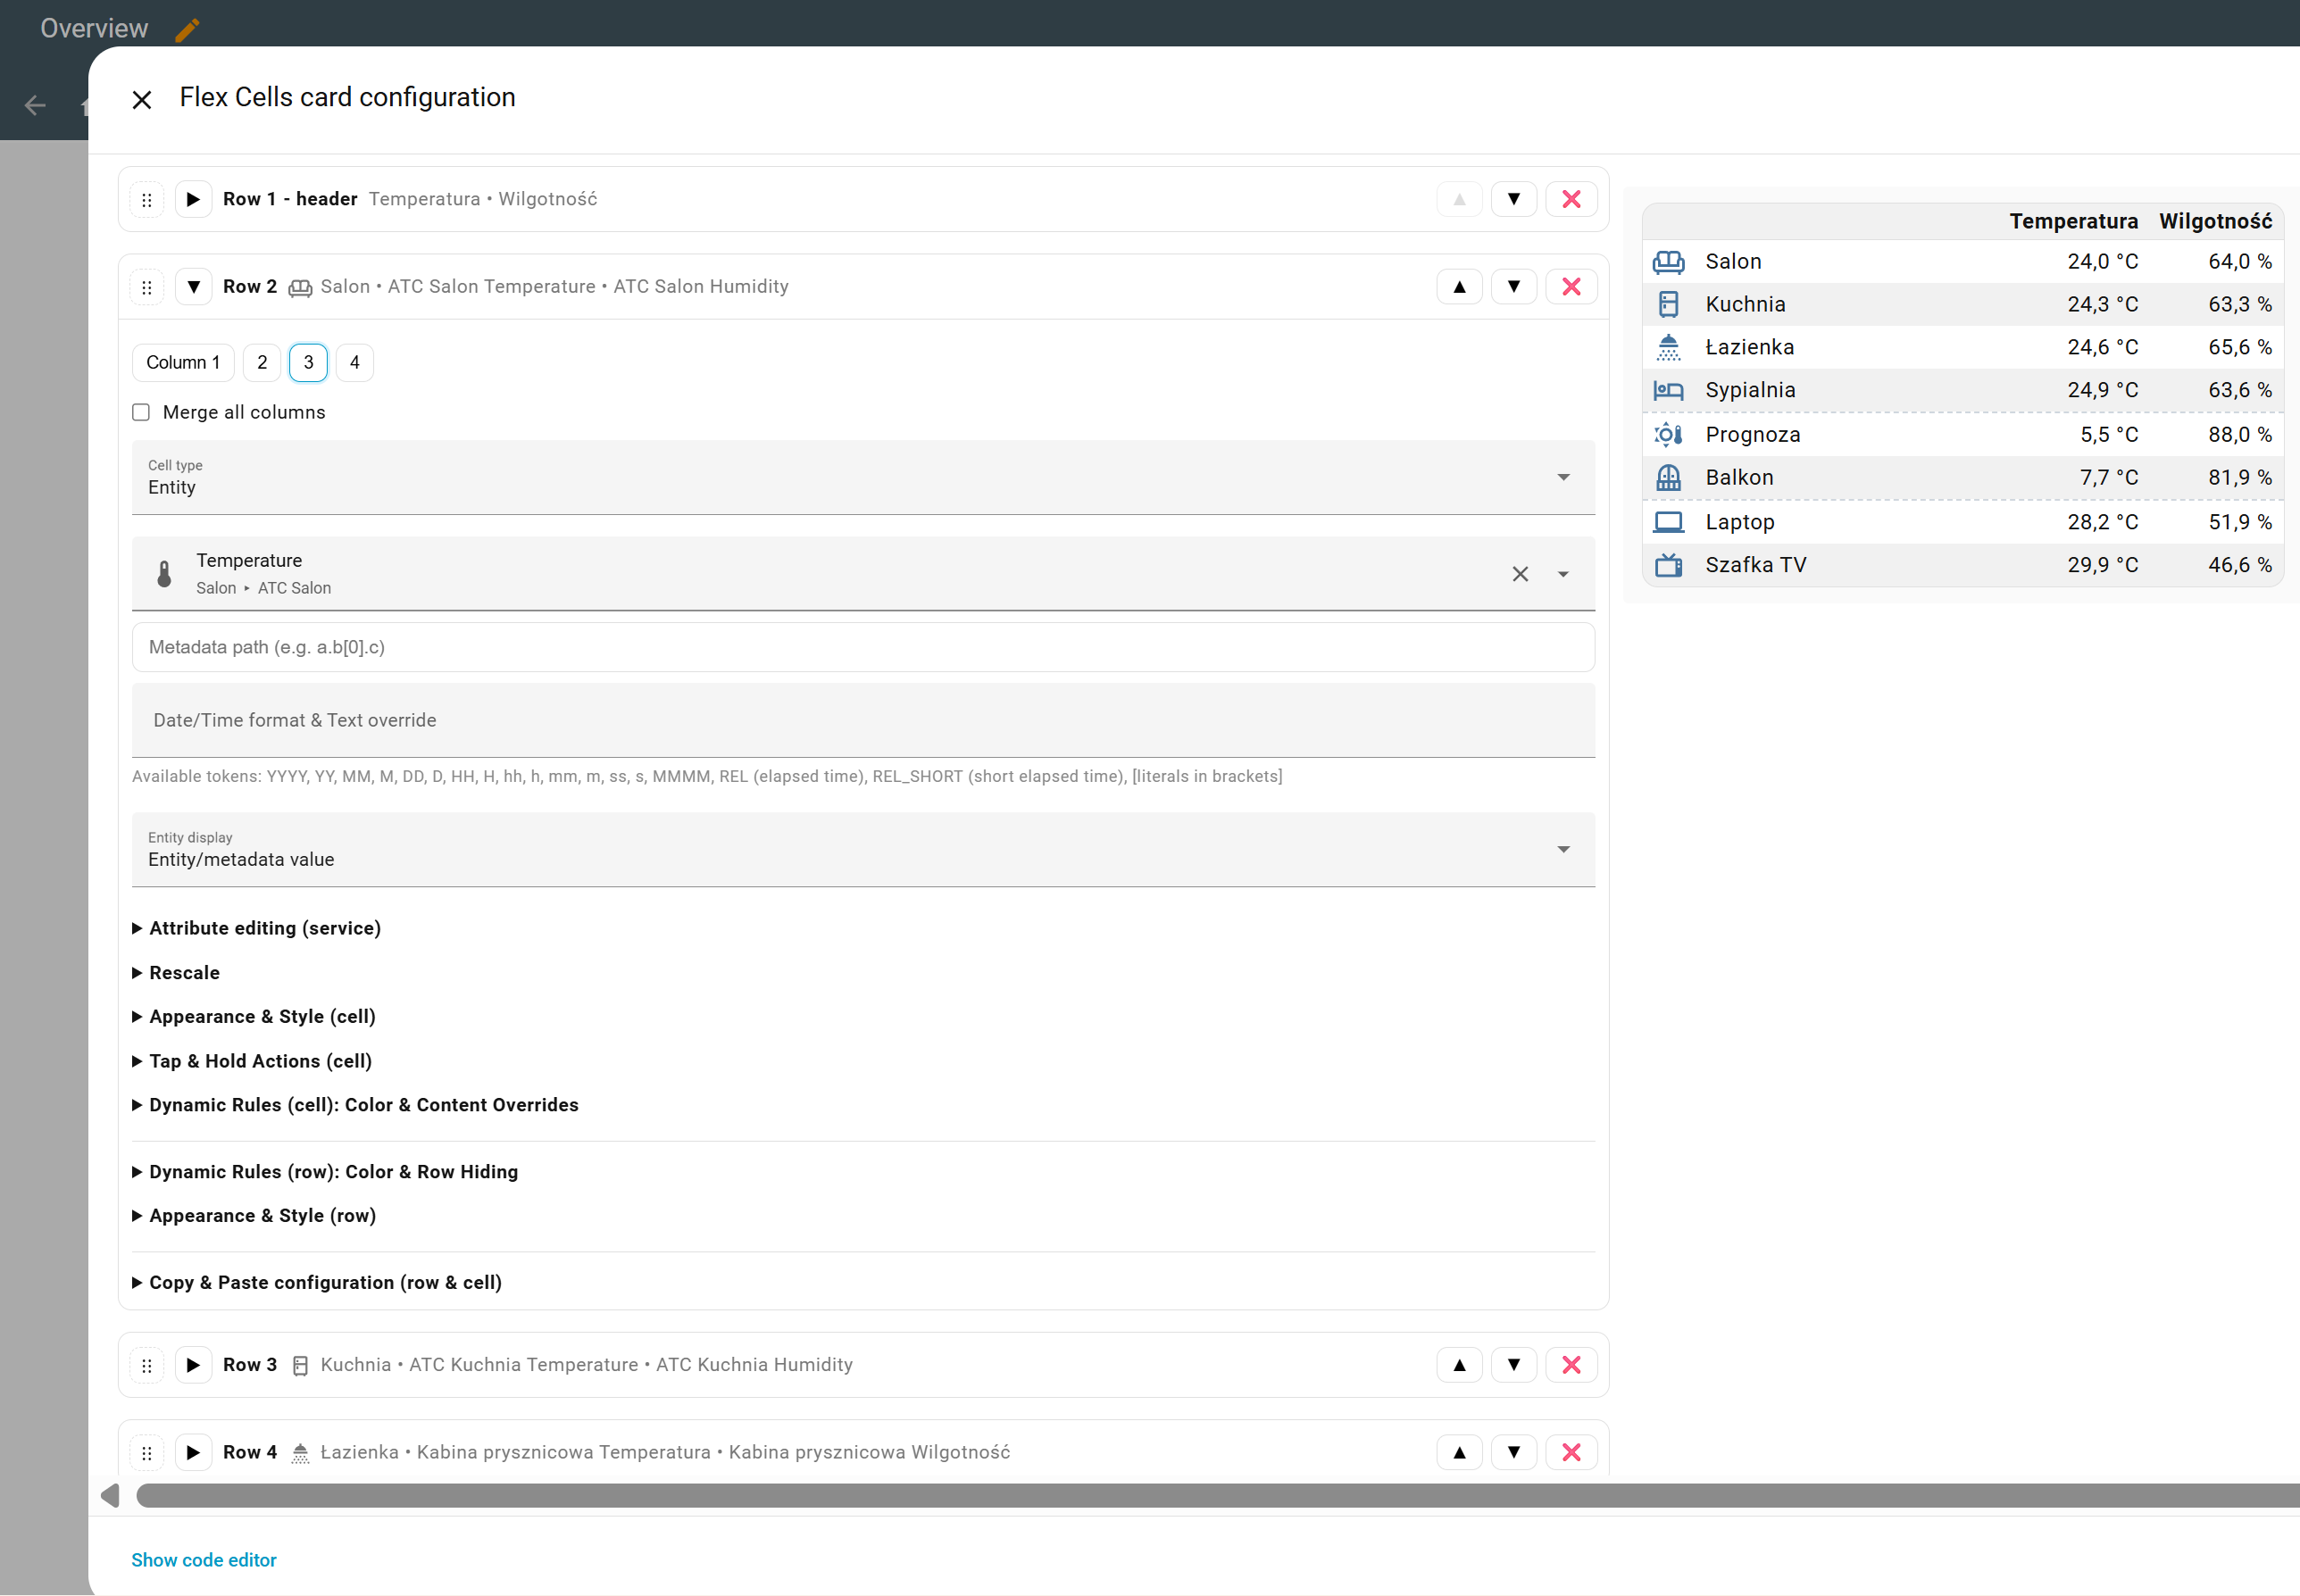Screen dimensions: 2300x1596
Task: Click the Szafka TV icon in preview
Action: click(1668, 565)
